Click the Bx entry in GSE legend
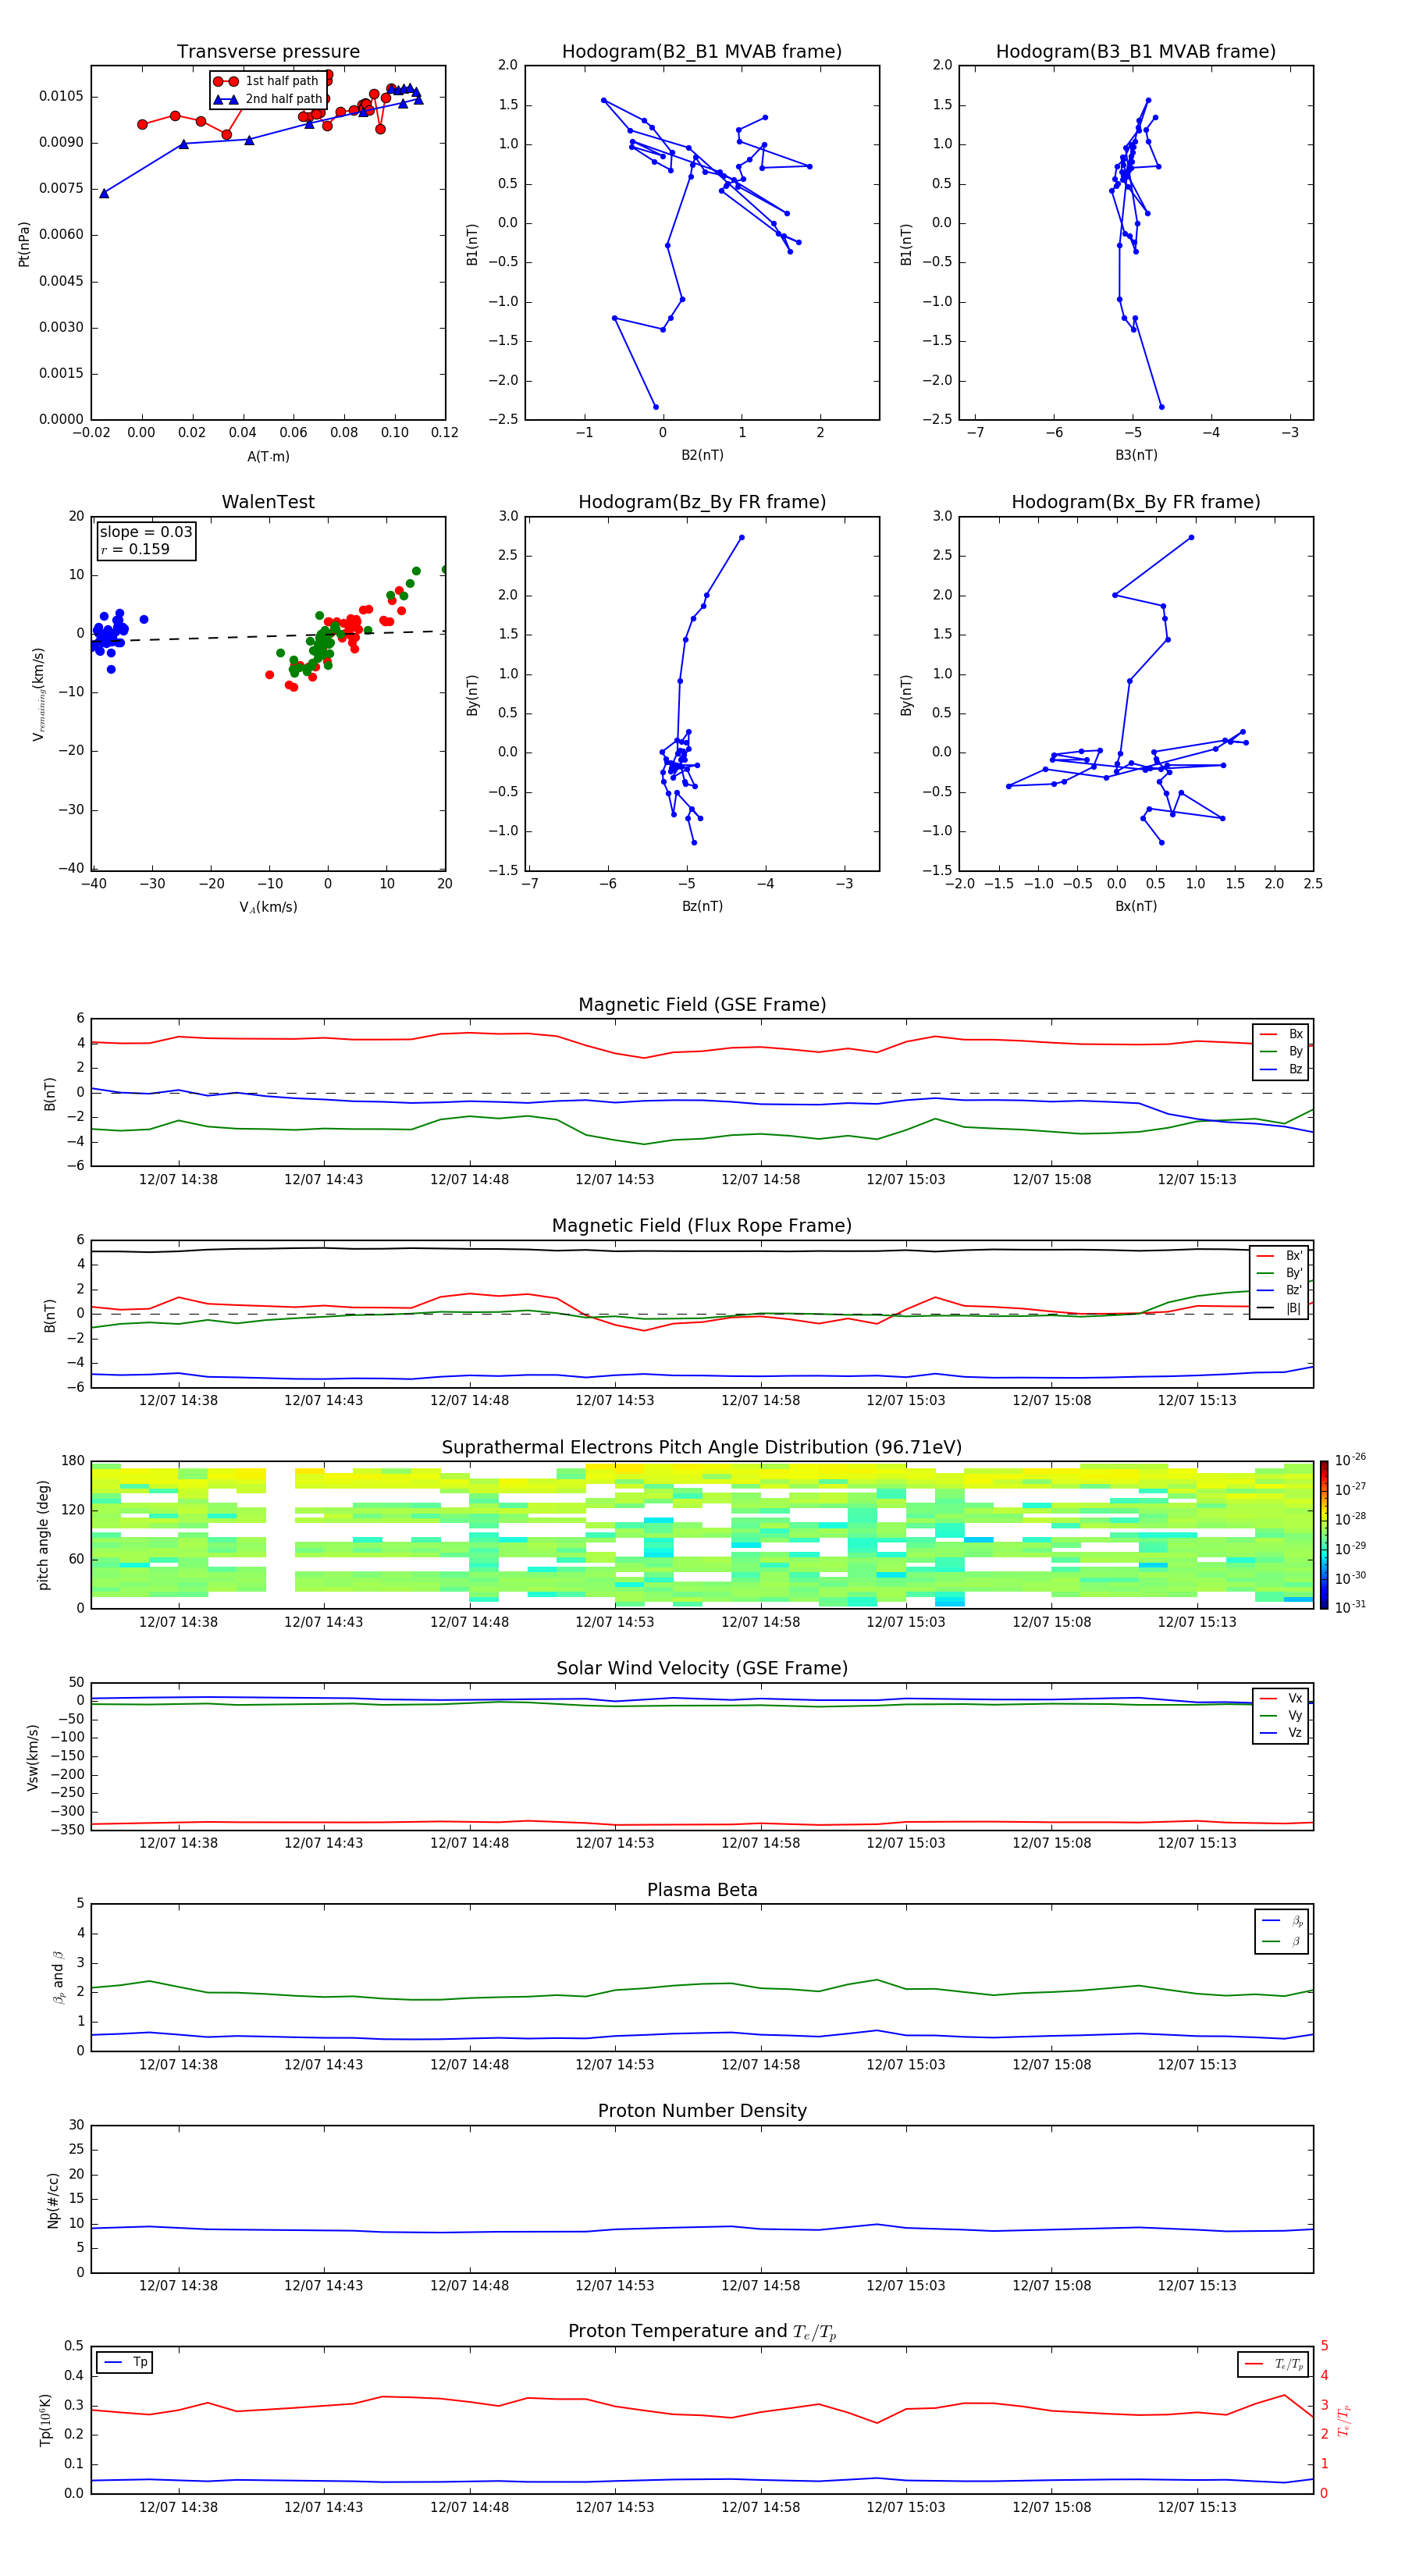Screen dimensions: 1405x2576 (x=1281, y=1034)
